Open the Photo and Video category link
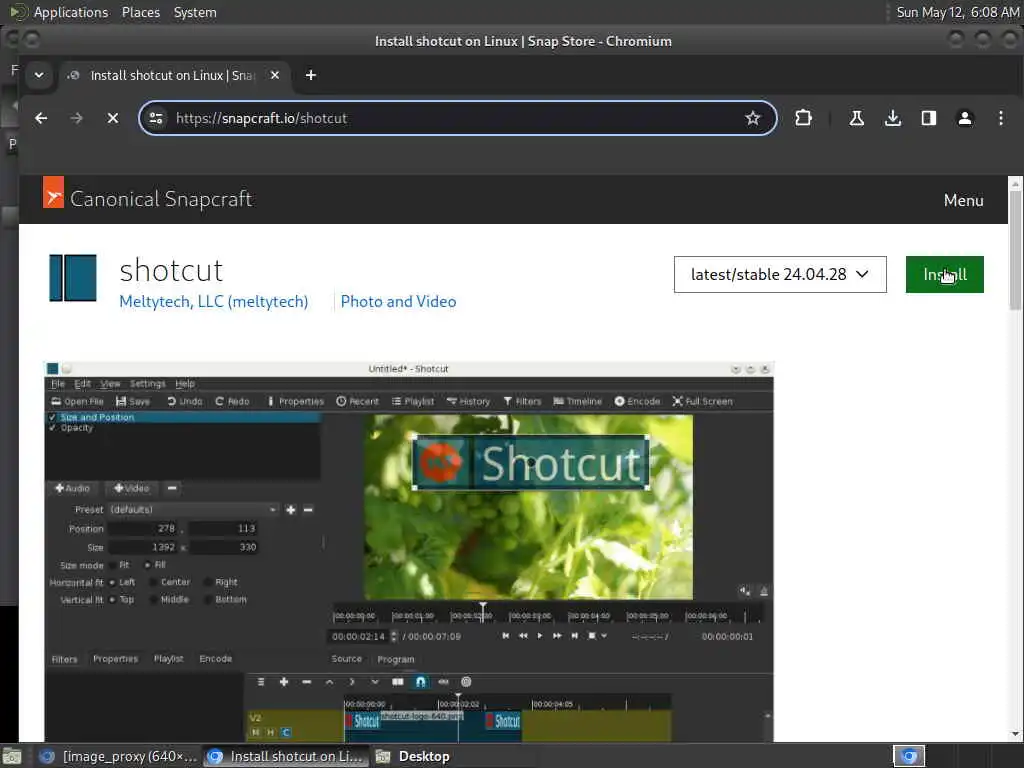The image size is (1024, 768). tap(398, 301)
